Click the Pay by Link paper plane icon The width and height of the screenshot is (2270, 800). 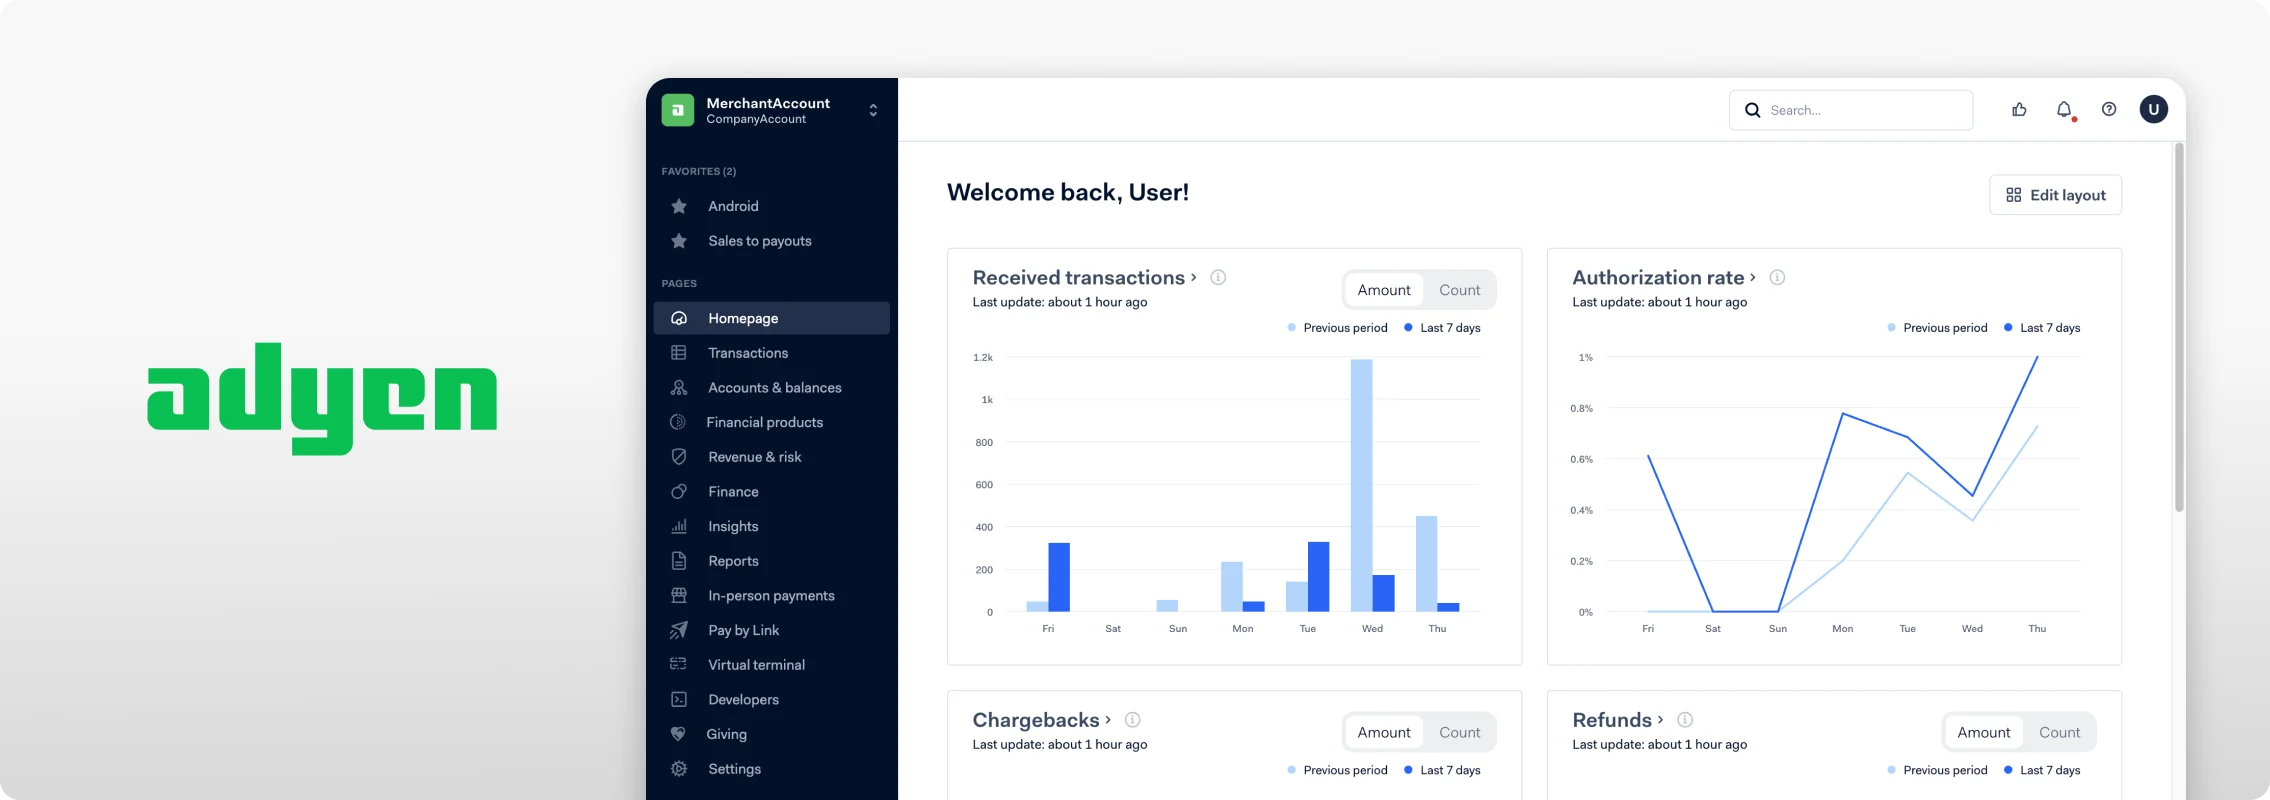[679, 630]
